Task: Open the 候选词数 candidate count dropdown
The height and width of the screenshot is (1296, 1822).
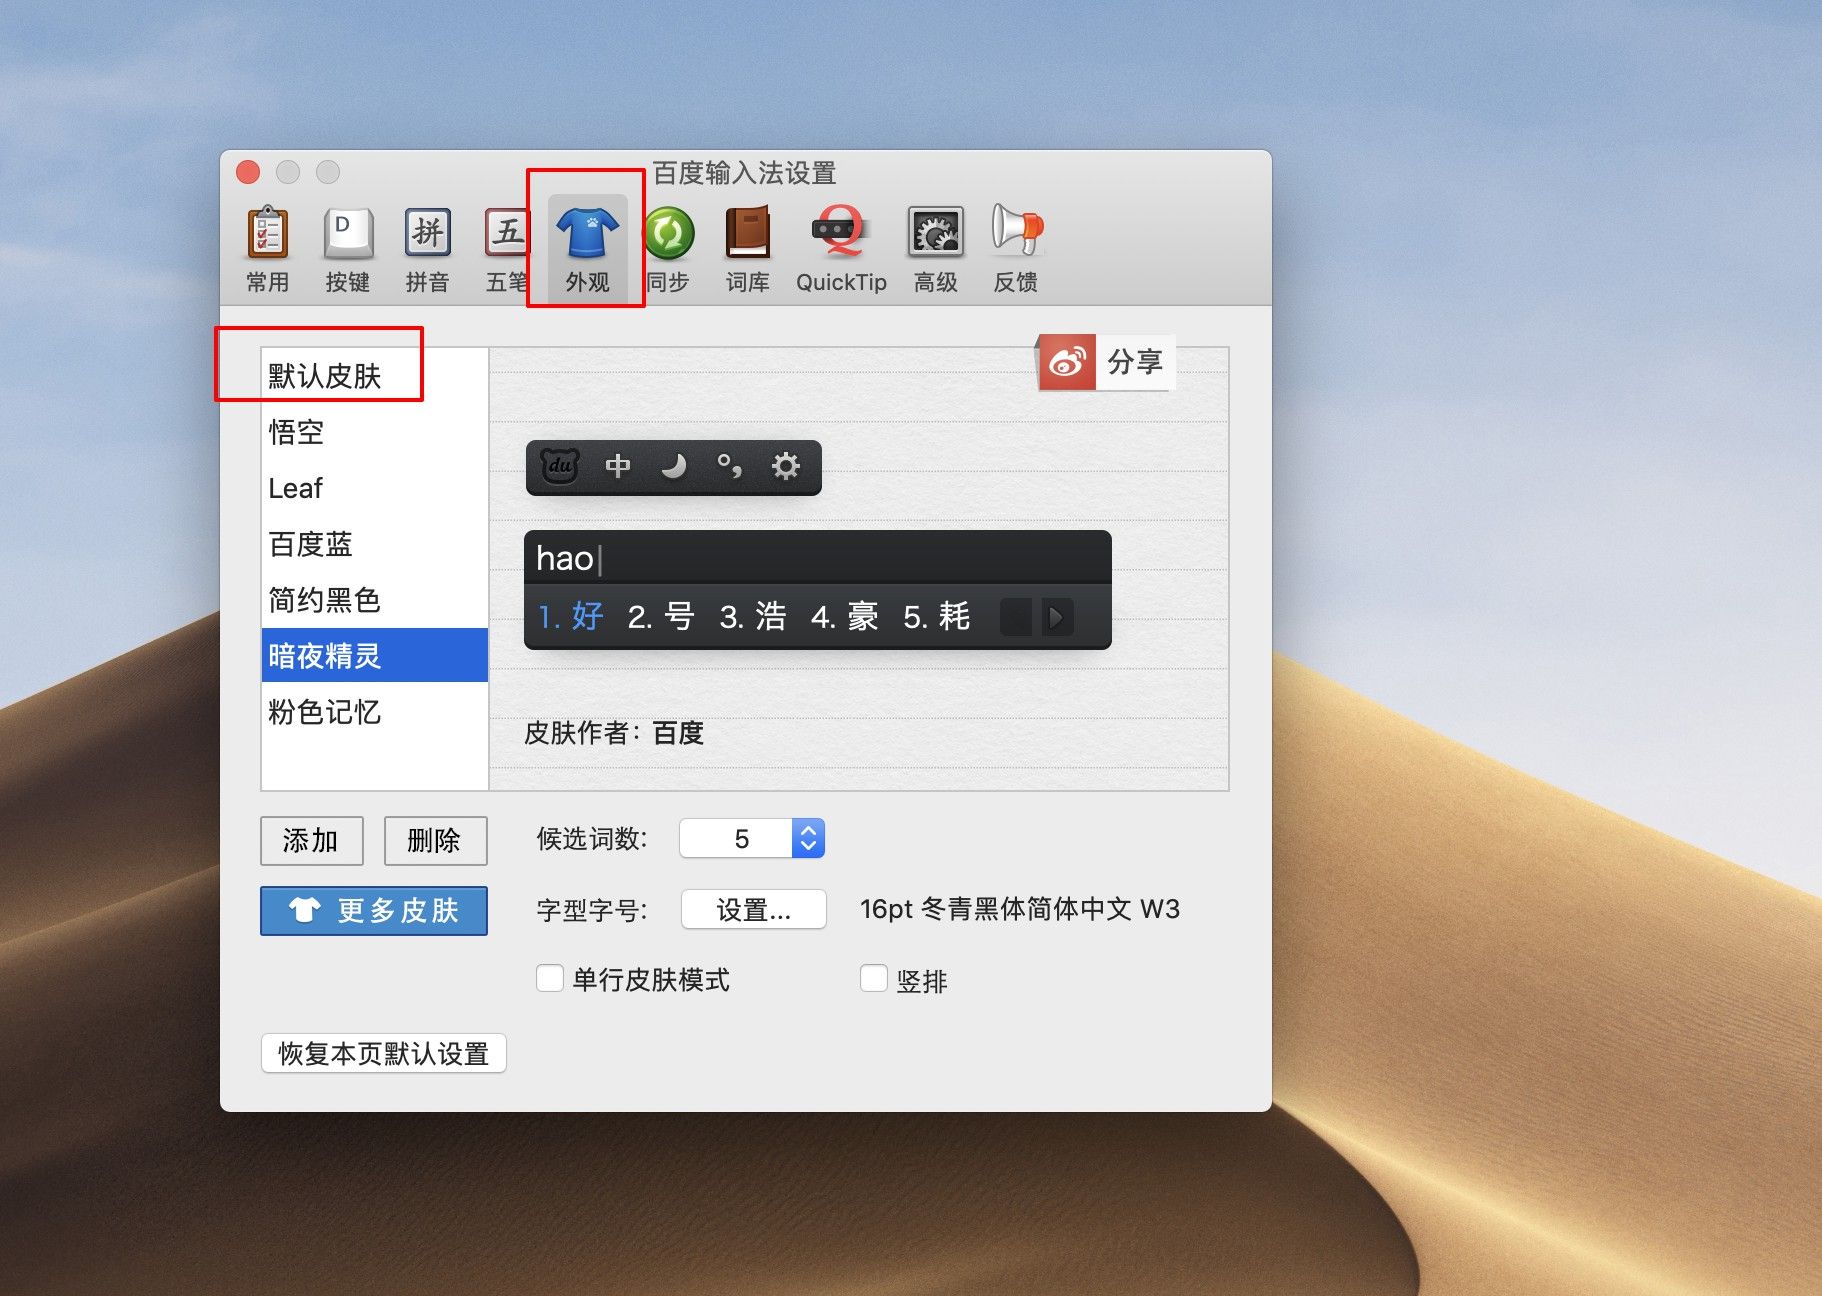Action: click(751, 839)
